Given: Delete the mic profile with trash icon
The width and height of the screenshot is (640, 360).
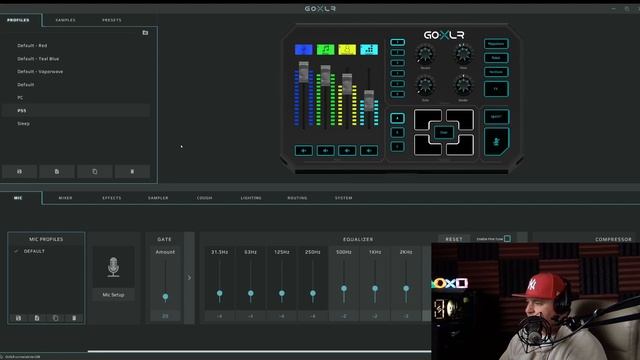Looking at the screenshot, I should pyautogui.click(x=74, y=318).
